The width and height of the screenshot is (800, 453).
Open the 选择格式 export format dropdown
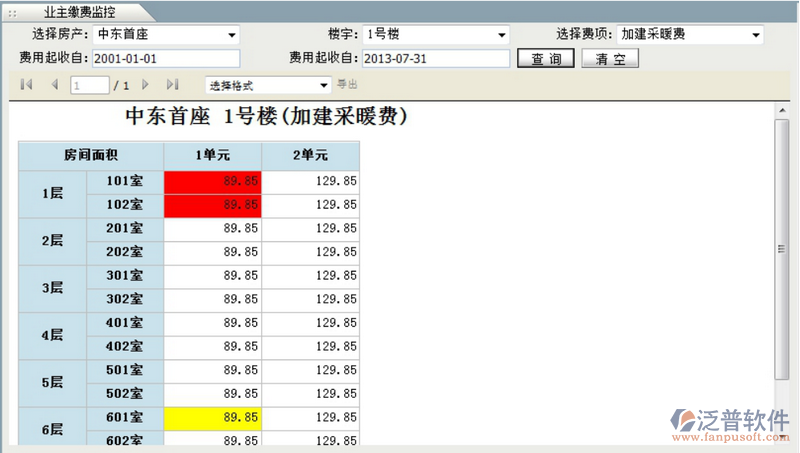click(x=323, y=86)
